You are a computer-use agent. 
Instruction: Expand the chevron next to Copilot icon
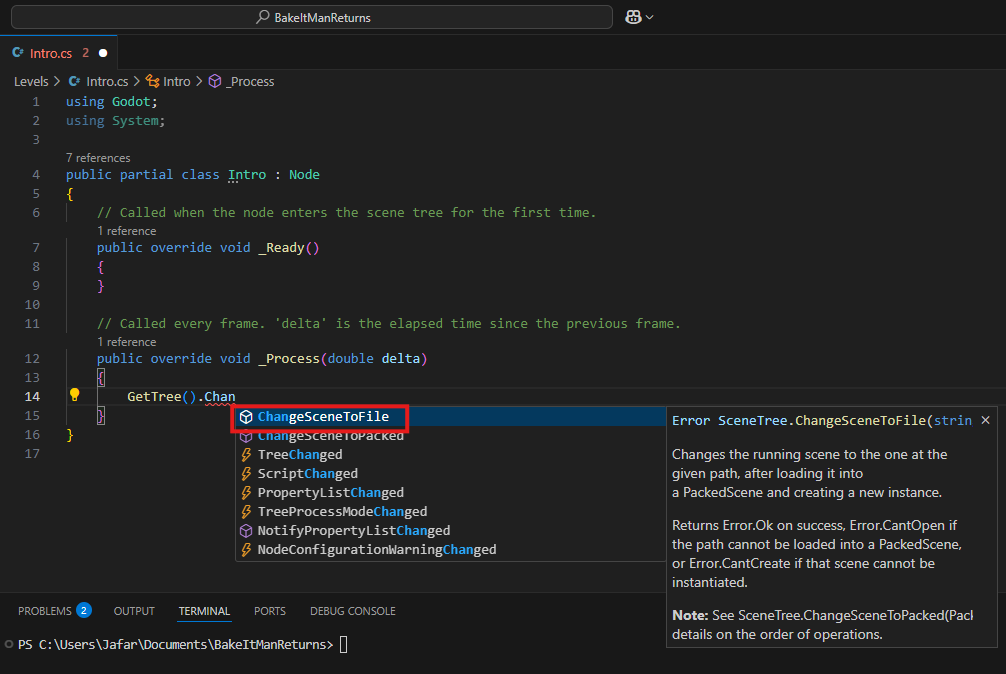(649, 17)
